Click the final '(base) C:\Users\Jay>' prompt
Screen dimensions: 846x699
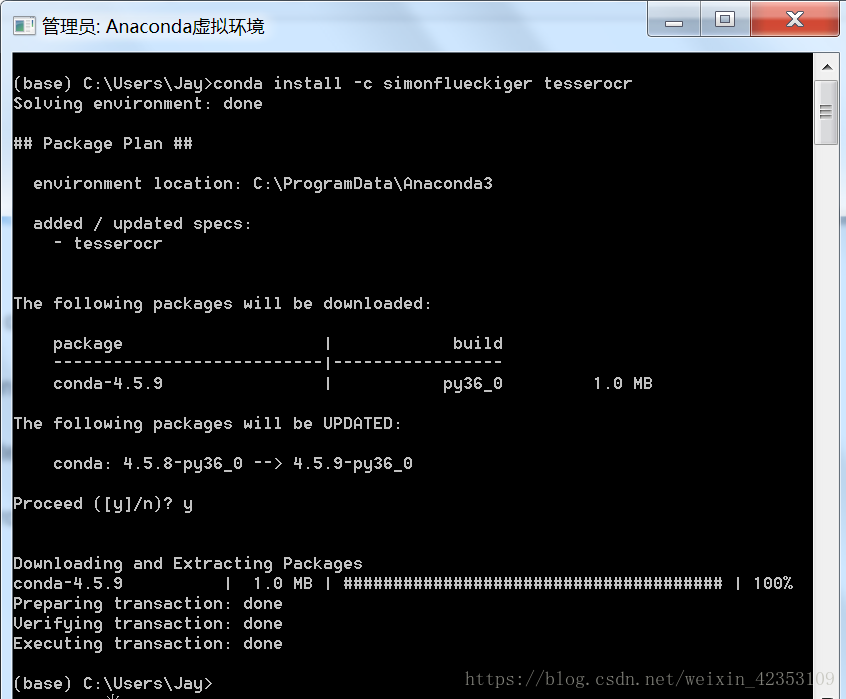coord(113,683)
